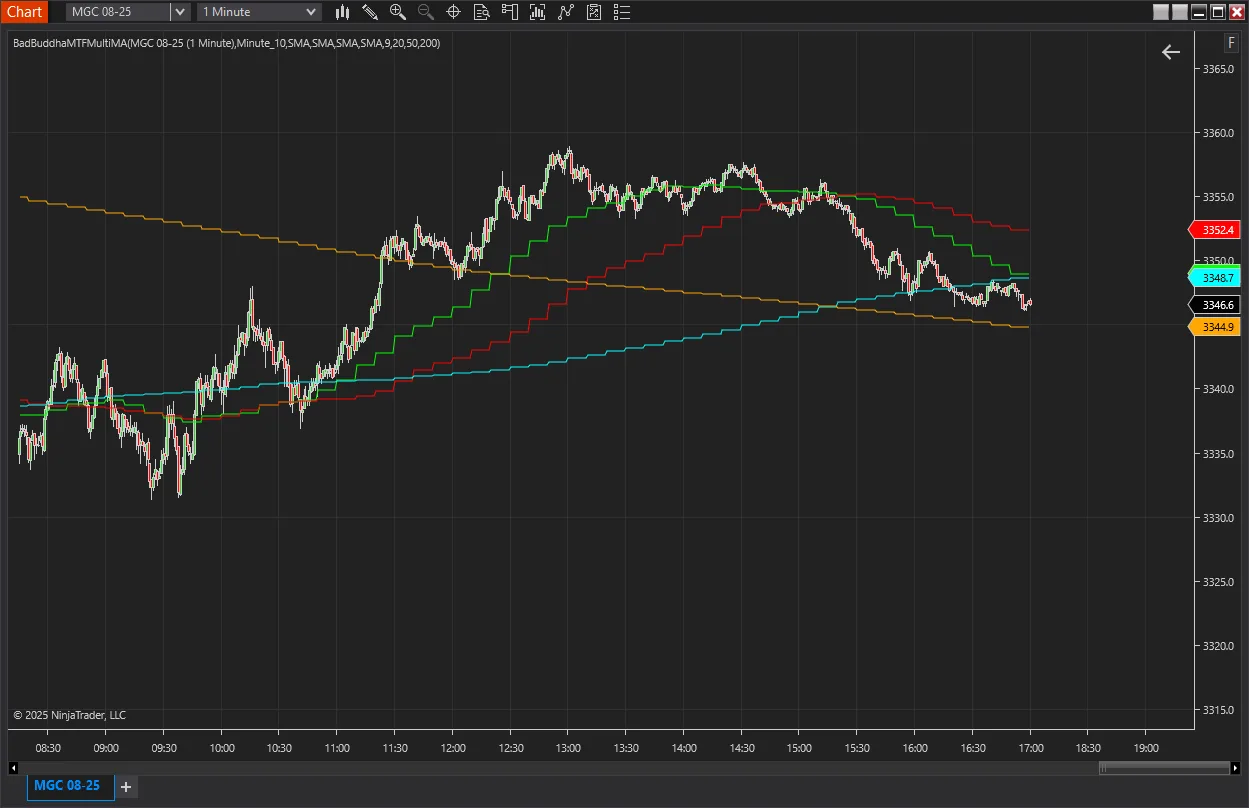This screenshot has height=808, width=1249.
Task: Click the return arrow at chart top-right
Action: pos(1171,52)
